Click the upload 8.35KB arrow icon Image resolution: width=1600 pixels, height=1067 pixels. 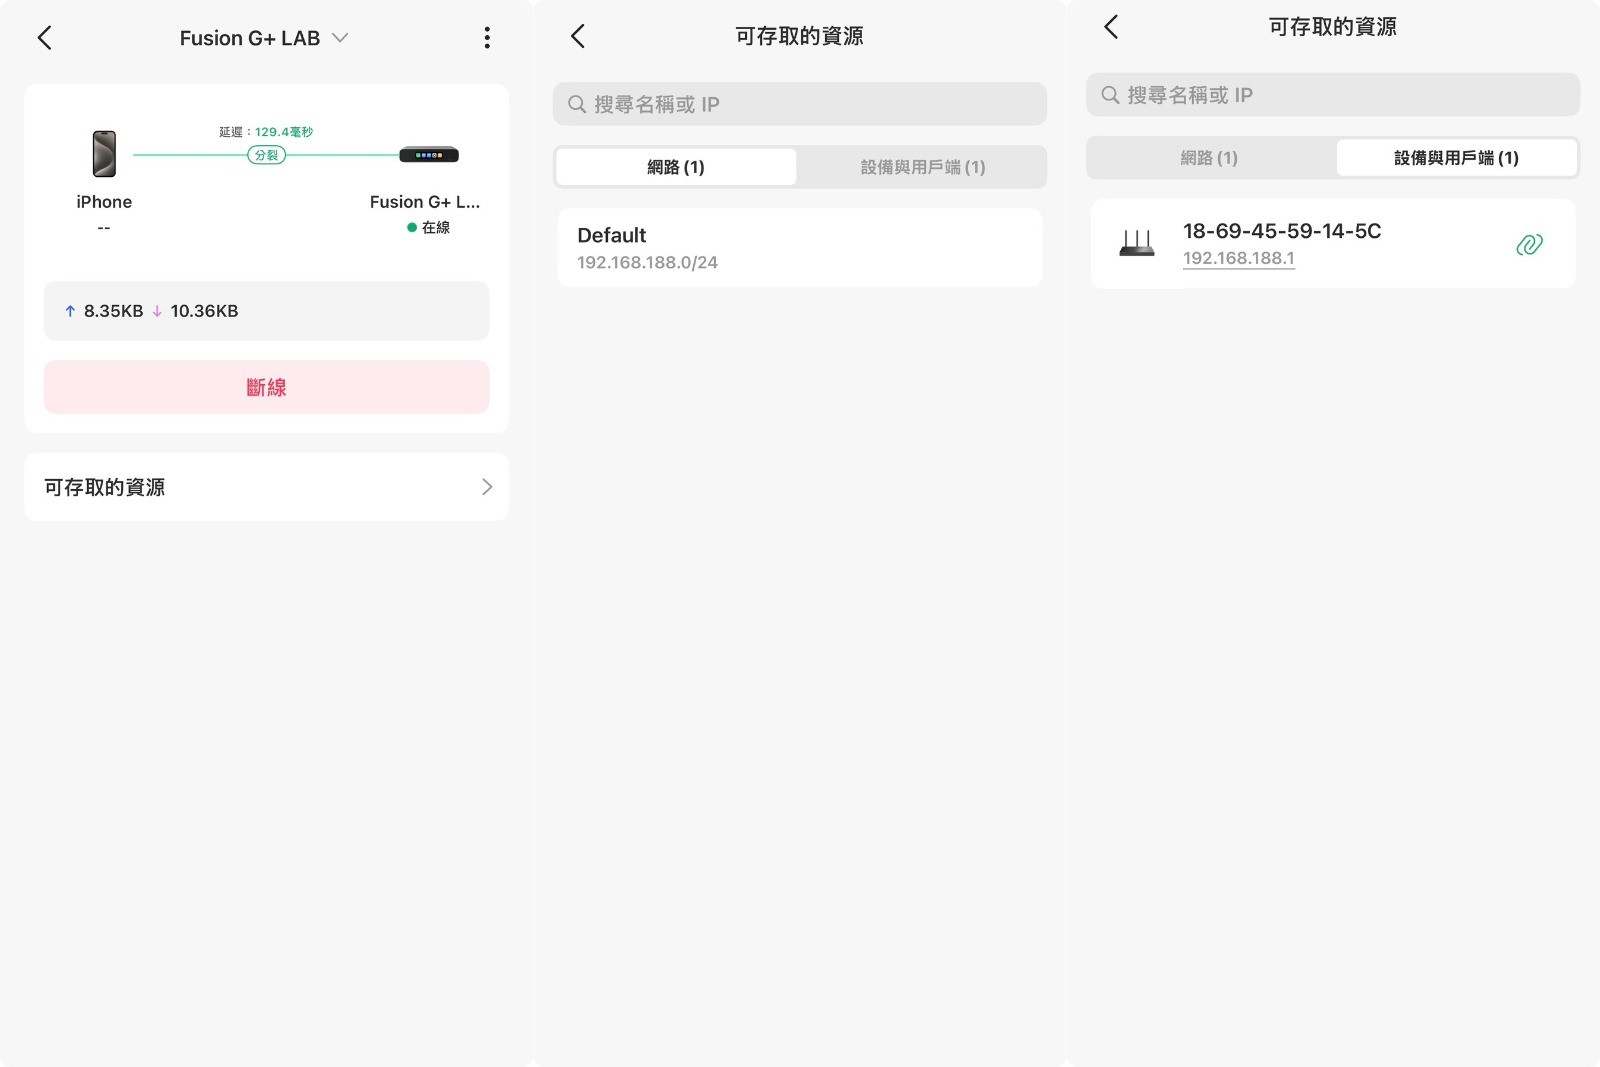pos(70,311)
